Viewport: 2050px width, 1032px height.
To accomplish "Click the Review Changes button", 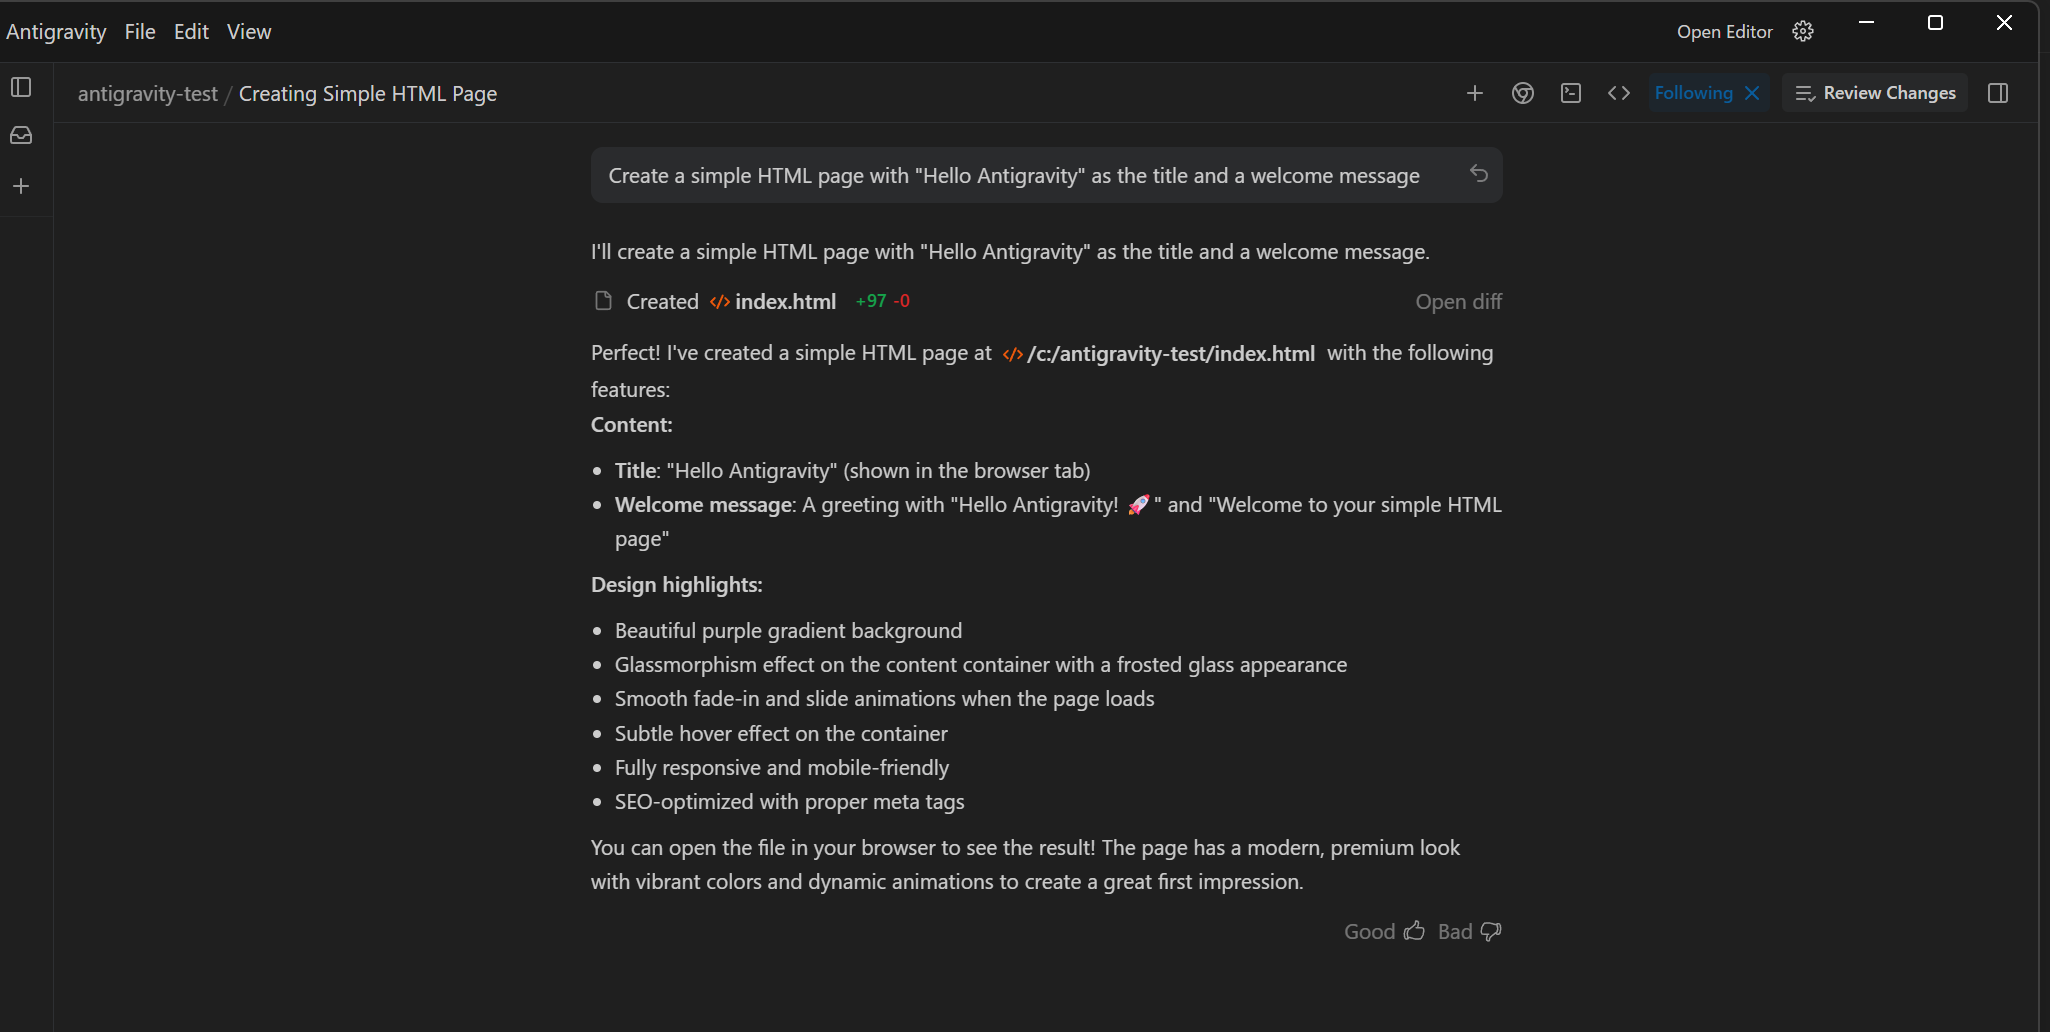I will click(1875, 93).
